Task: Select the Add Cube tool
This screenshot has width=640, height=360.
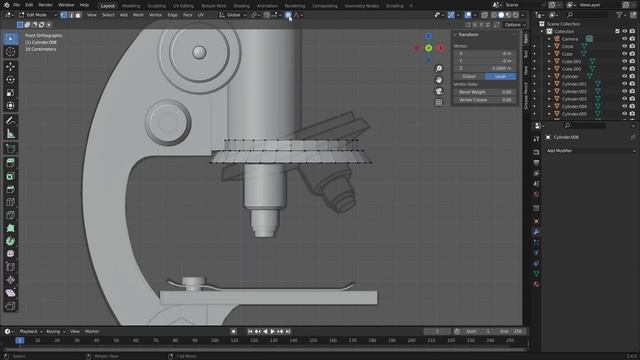Action: (x=11, y=148)
